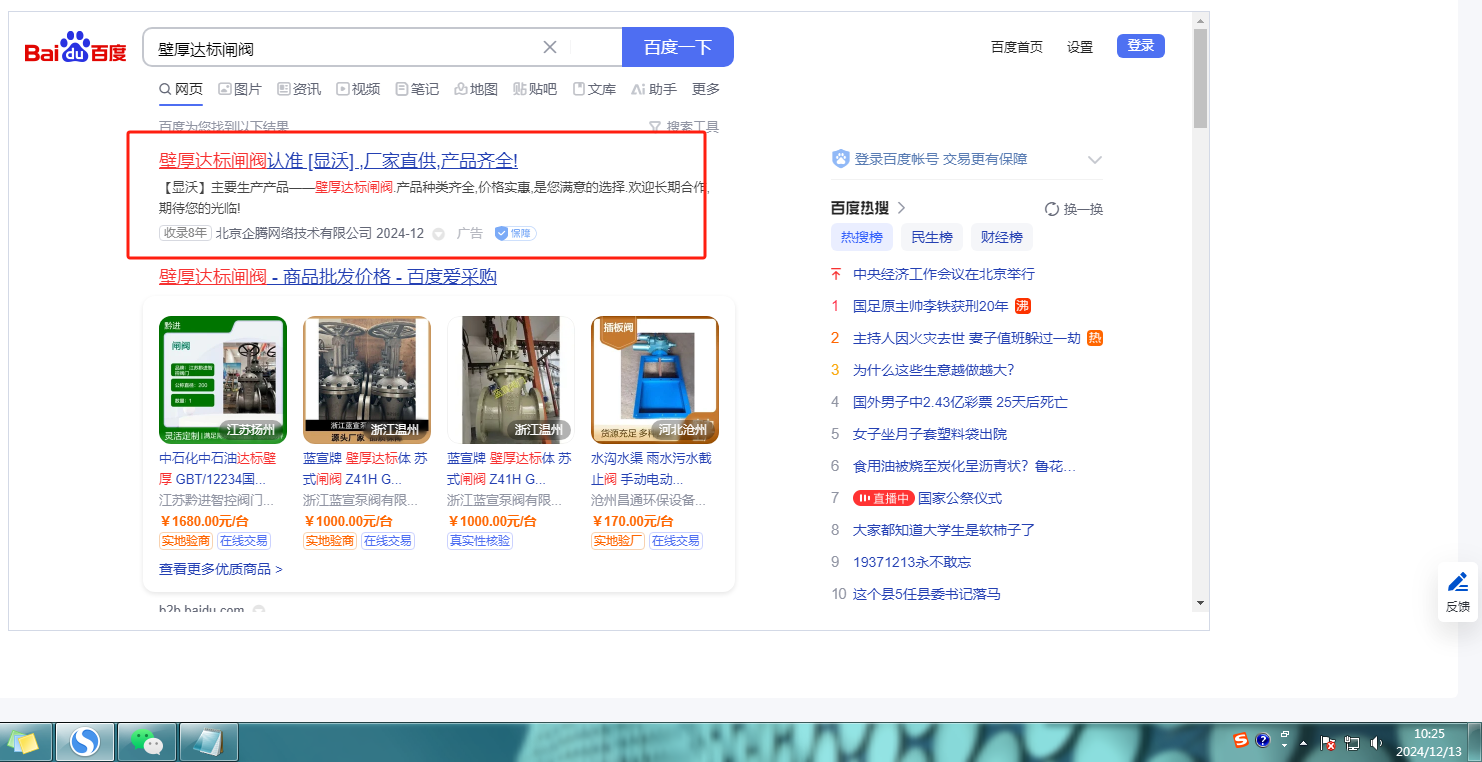Click the ¥170.00元/台 price
Image resolution: width=1482 pixels, height=762 pixels.
tap(632, 521)
